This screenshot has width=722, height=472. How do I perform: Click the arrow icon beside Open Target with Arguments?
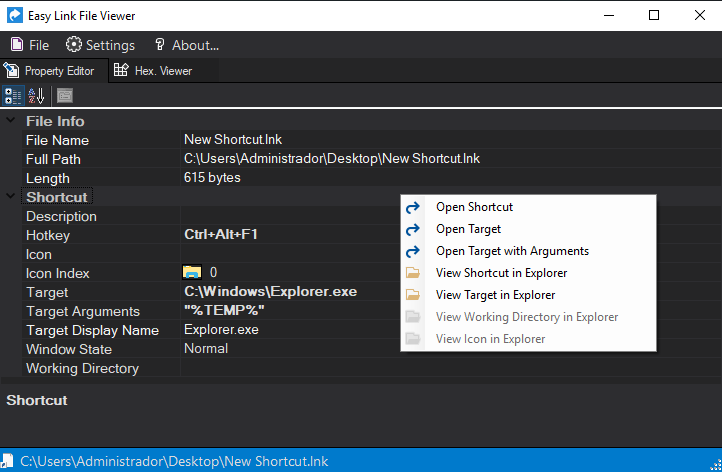click(x=413, y=251)
